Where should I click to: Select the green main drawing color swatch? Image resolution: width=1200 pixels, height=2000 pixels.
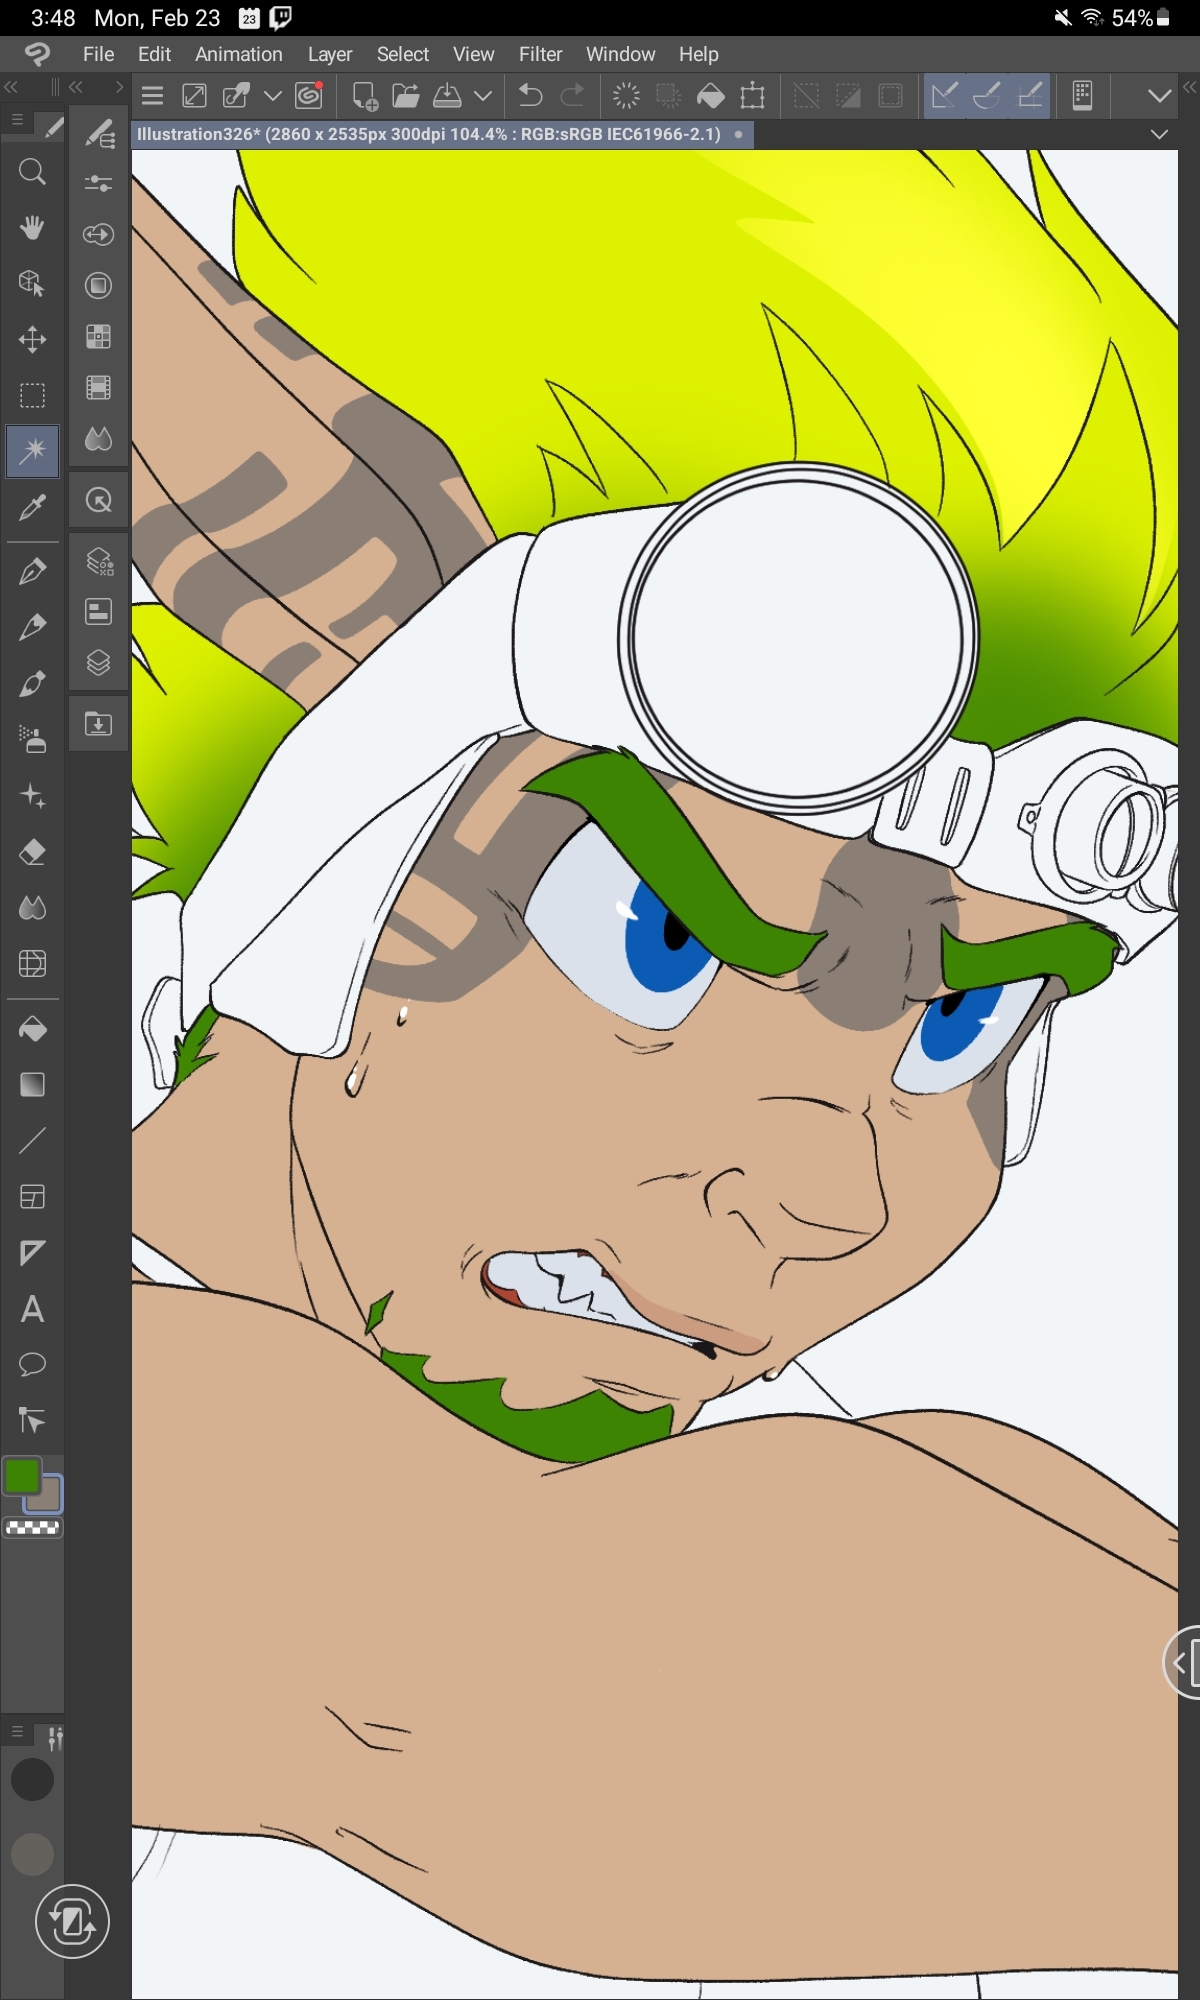22,1476
